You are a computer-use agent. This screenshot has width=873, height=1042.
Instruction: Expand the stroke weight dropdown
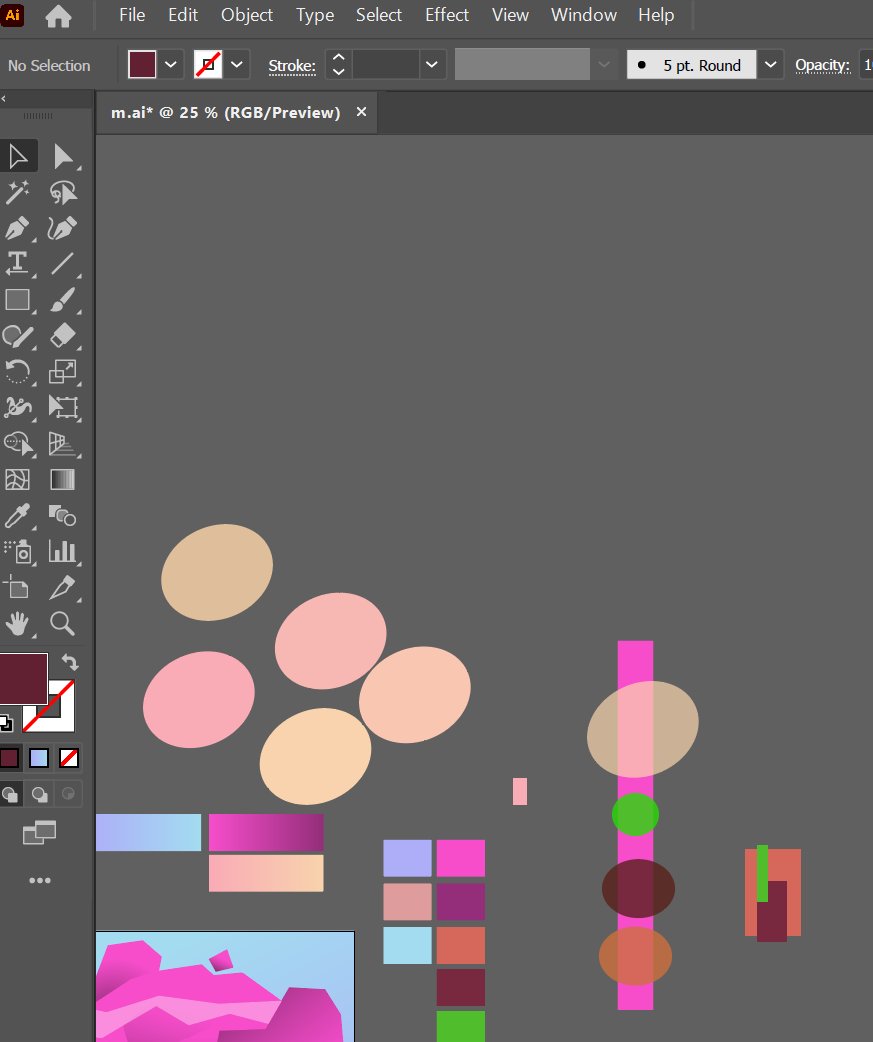(x=432, y=65)
